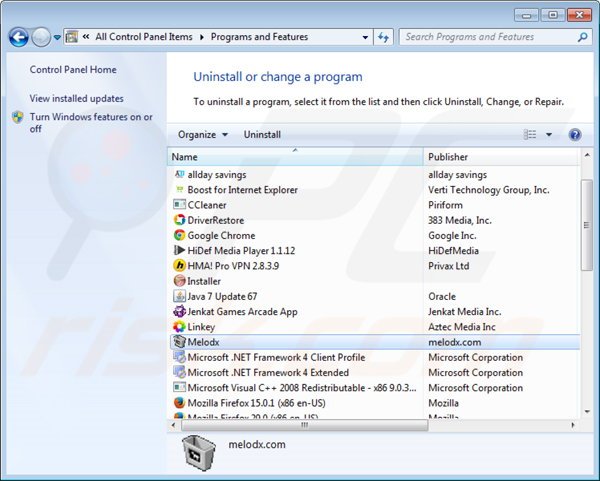The image size is (600, 481).
Task: Click the search magnifier icon
Action: point(582,37)
